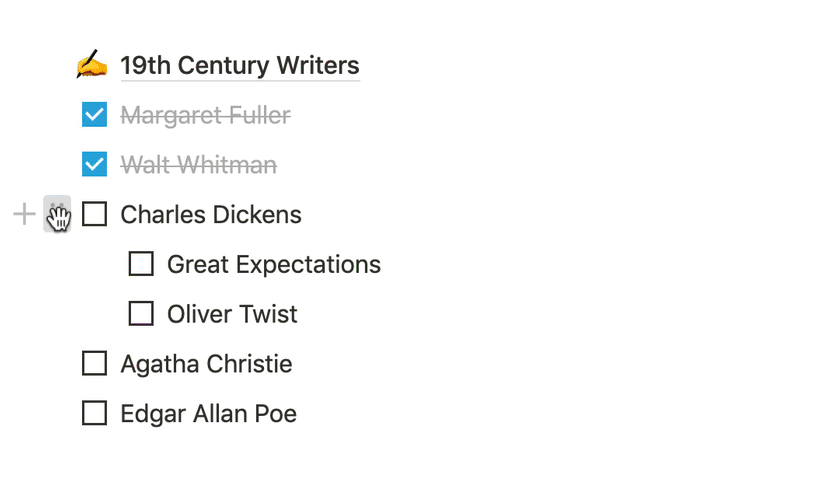The width and height of the screenshot is (840, 480).
Task: Click the Oliver Twist sub-item text
Action: [232, 314]
